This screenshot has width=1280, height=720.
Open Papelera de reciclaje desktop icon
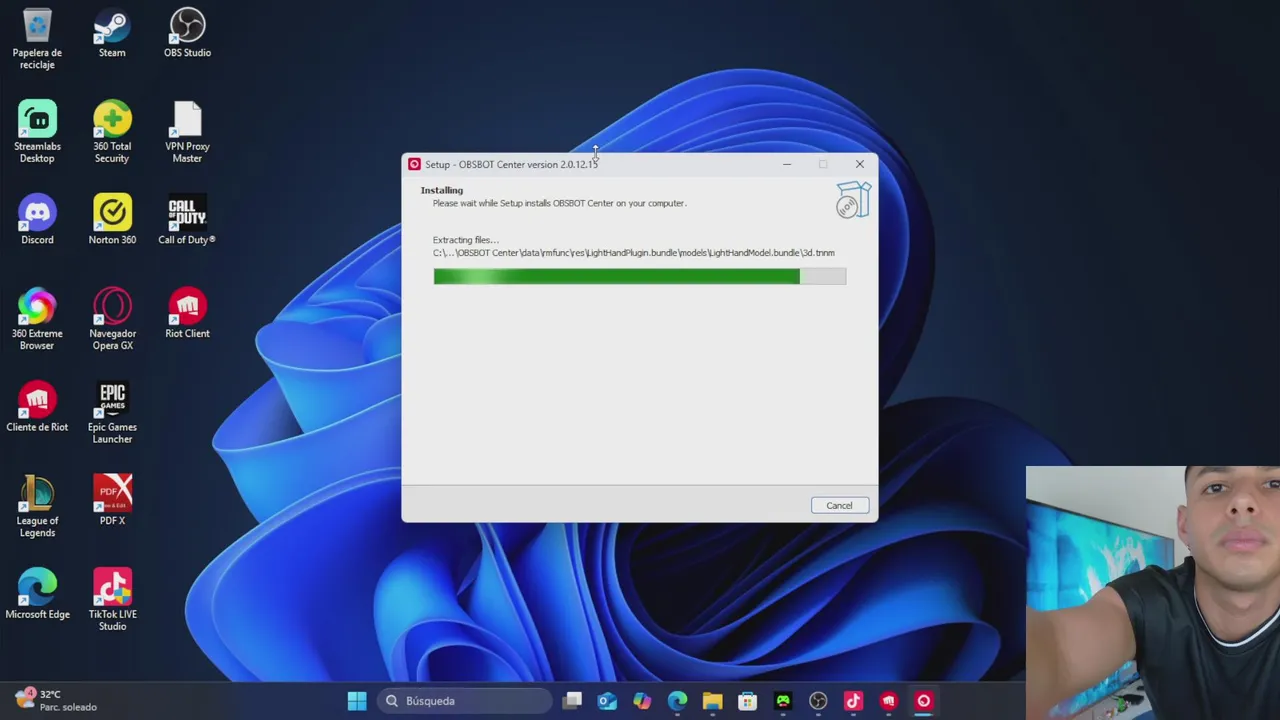[x=37, y=38]
